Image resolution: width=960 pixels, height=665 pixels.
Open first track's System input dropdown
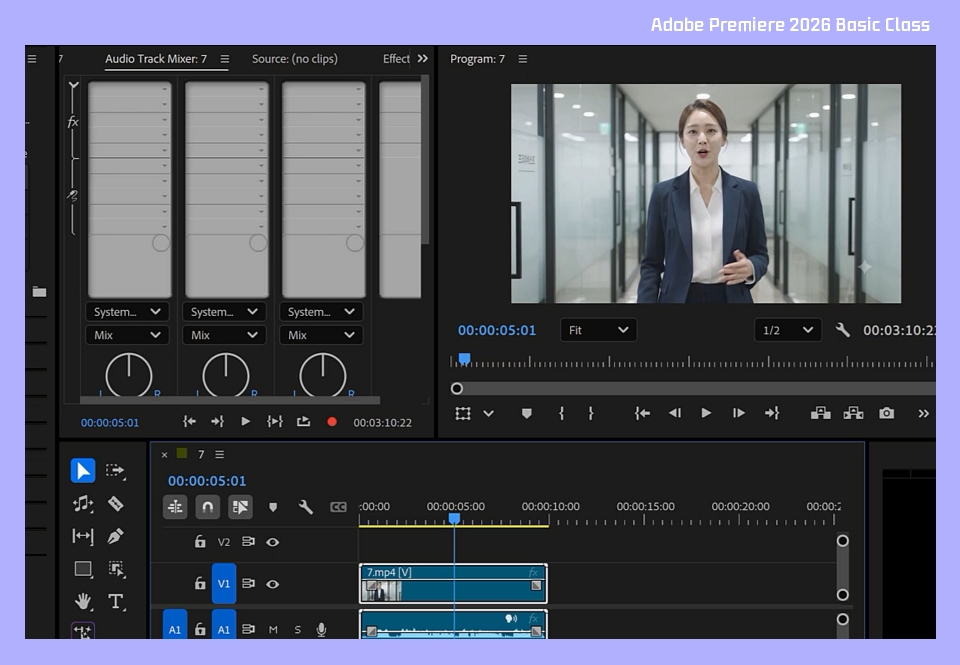(x=127, y=312)
